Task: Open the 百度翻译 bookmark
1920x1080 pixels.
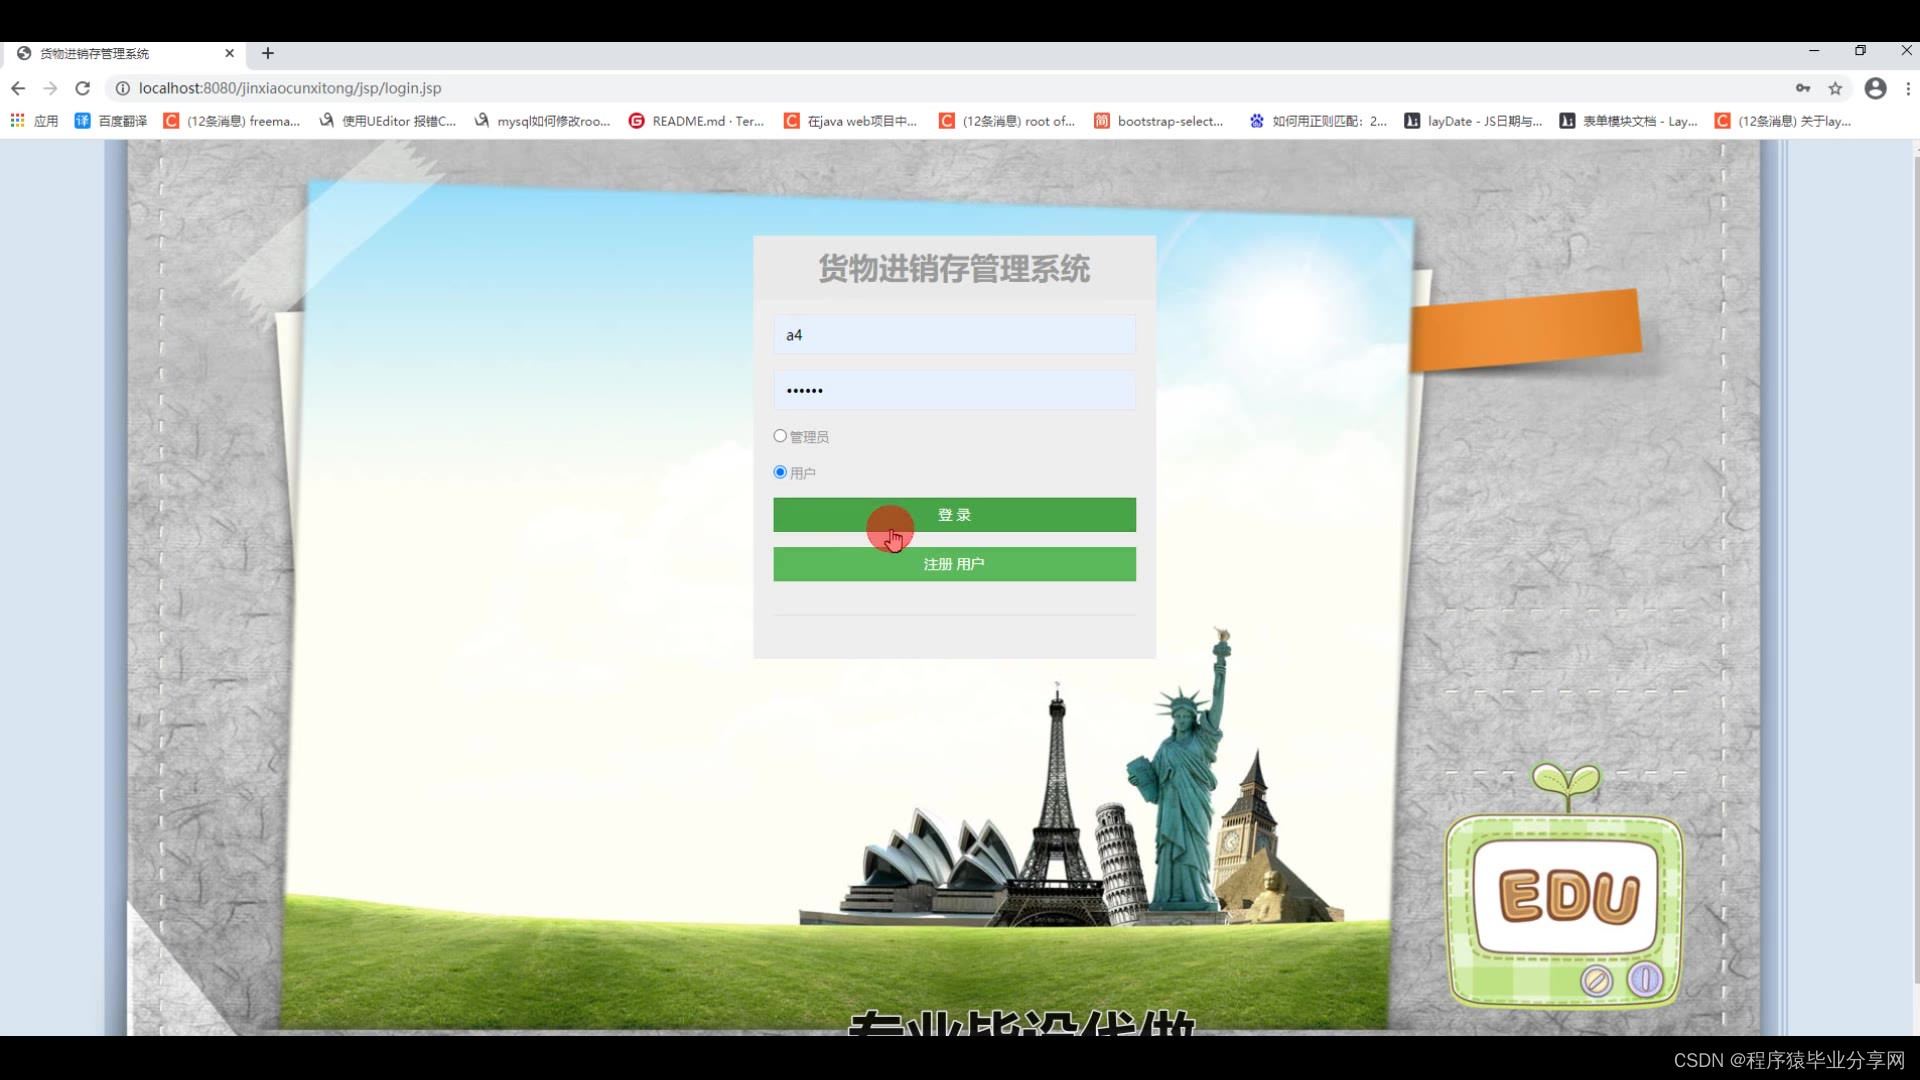Action: tap(111, 121)
